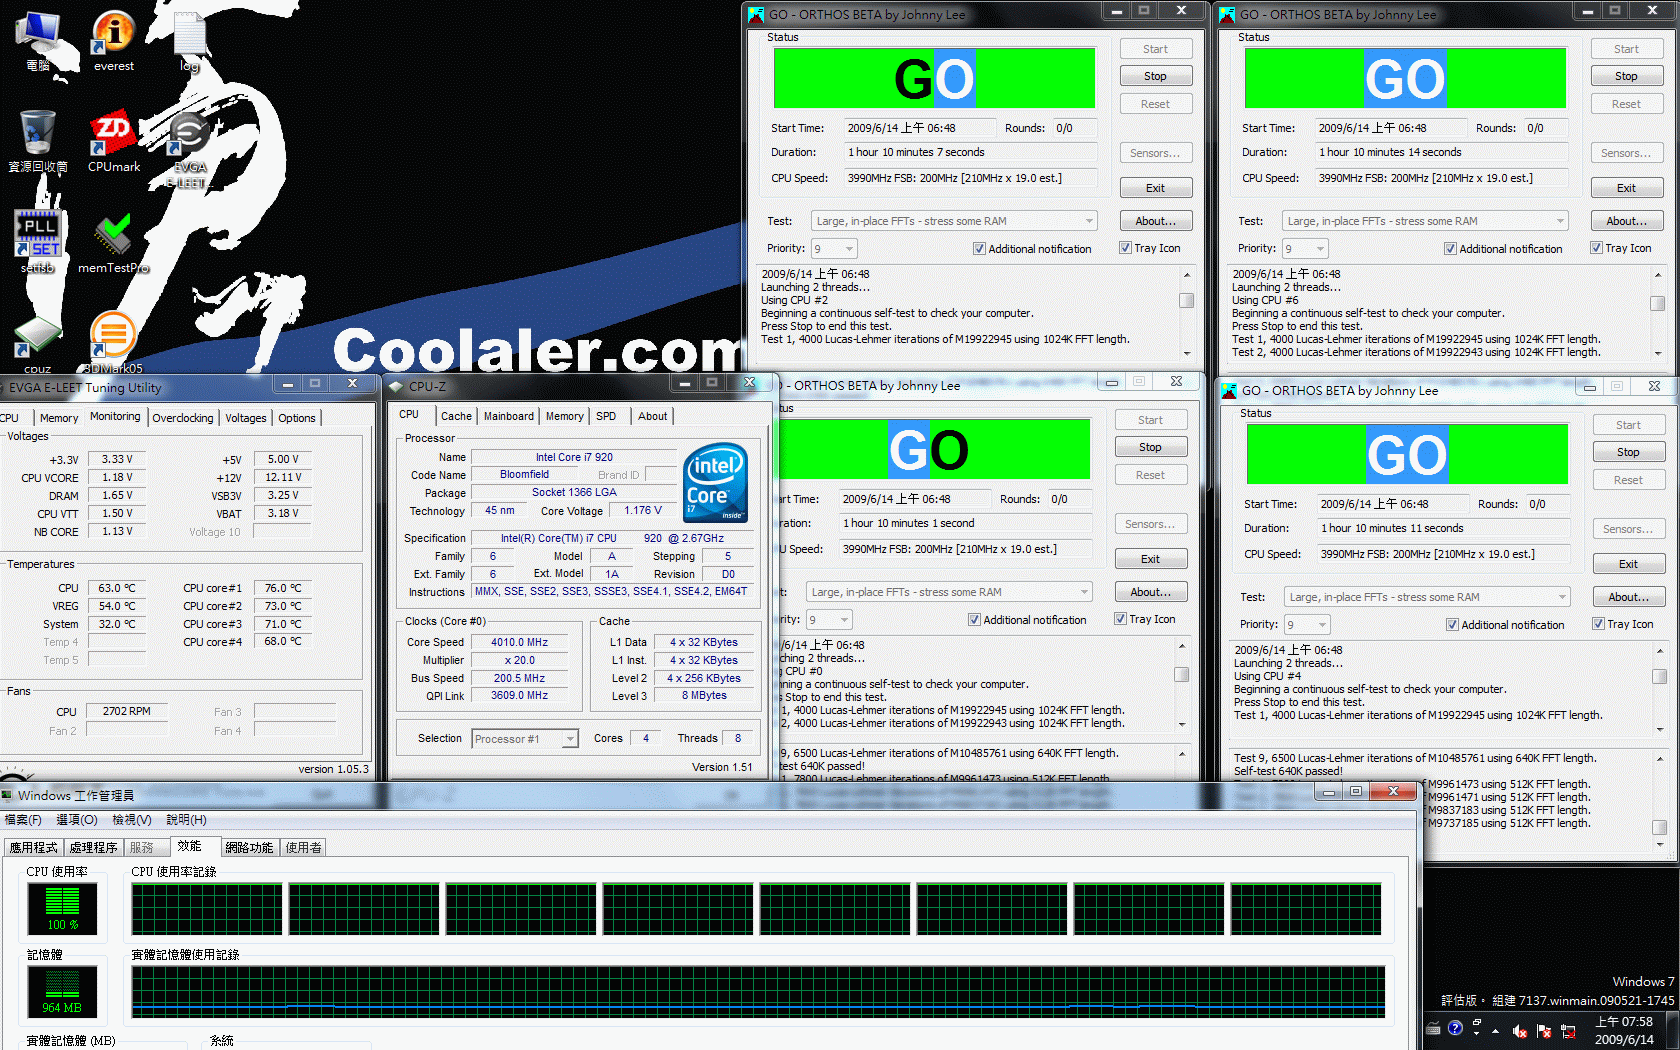Launch the EVGA E-LEET desktop shortcut
This screenshot has height=1050, width=1680.
coord(189,150)
